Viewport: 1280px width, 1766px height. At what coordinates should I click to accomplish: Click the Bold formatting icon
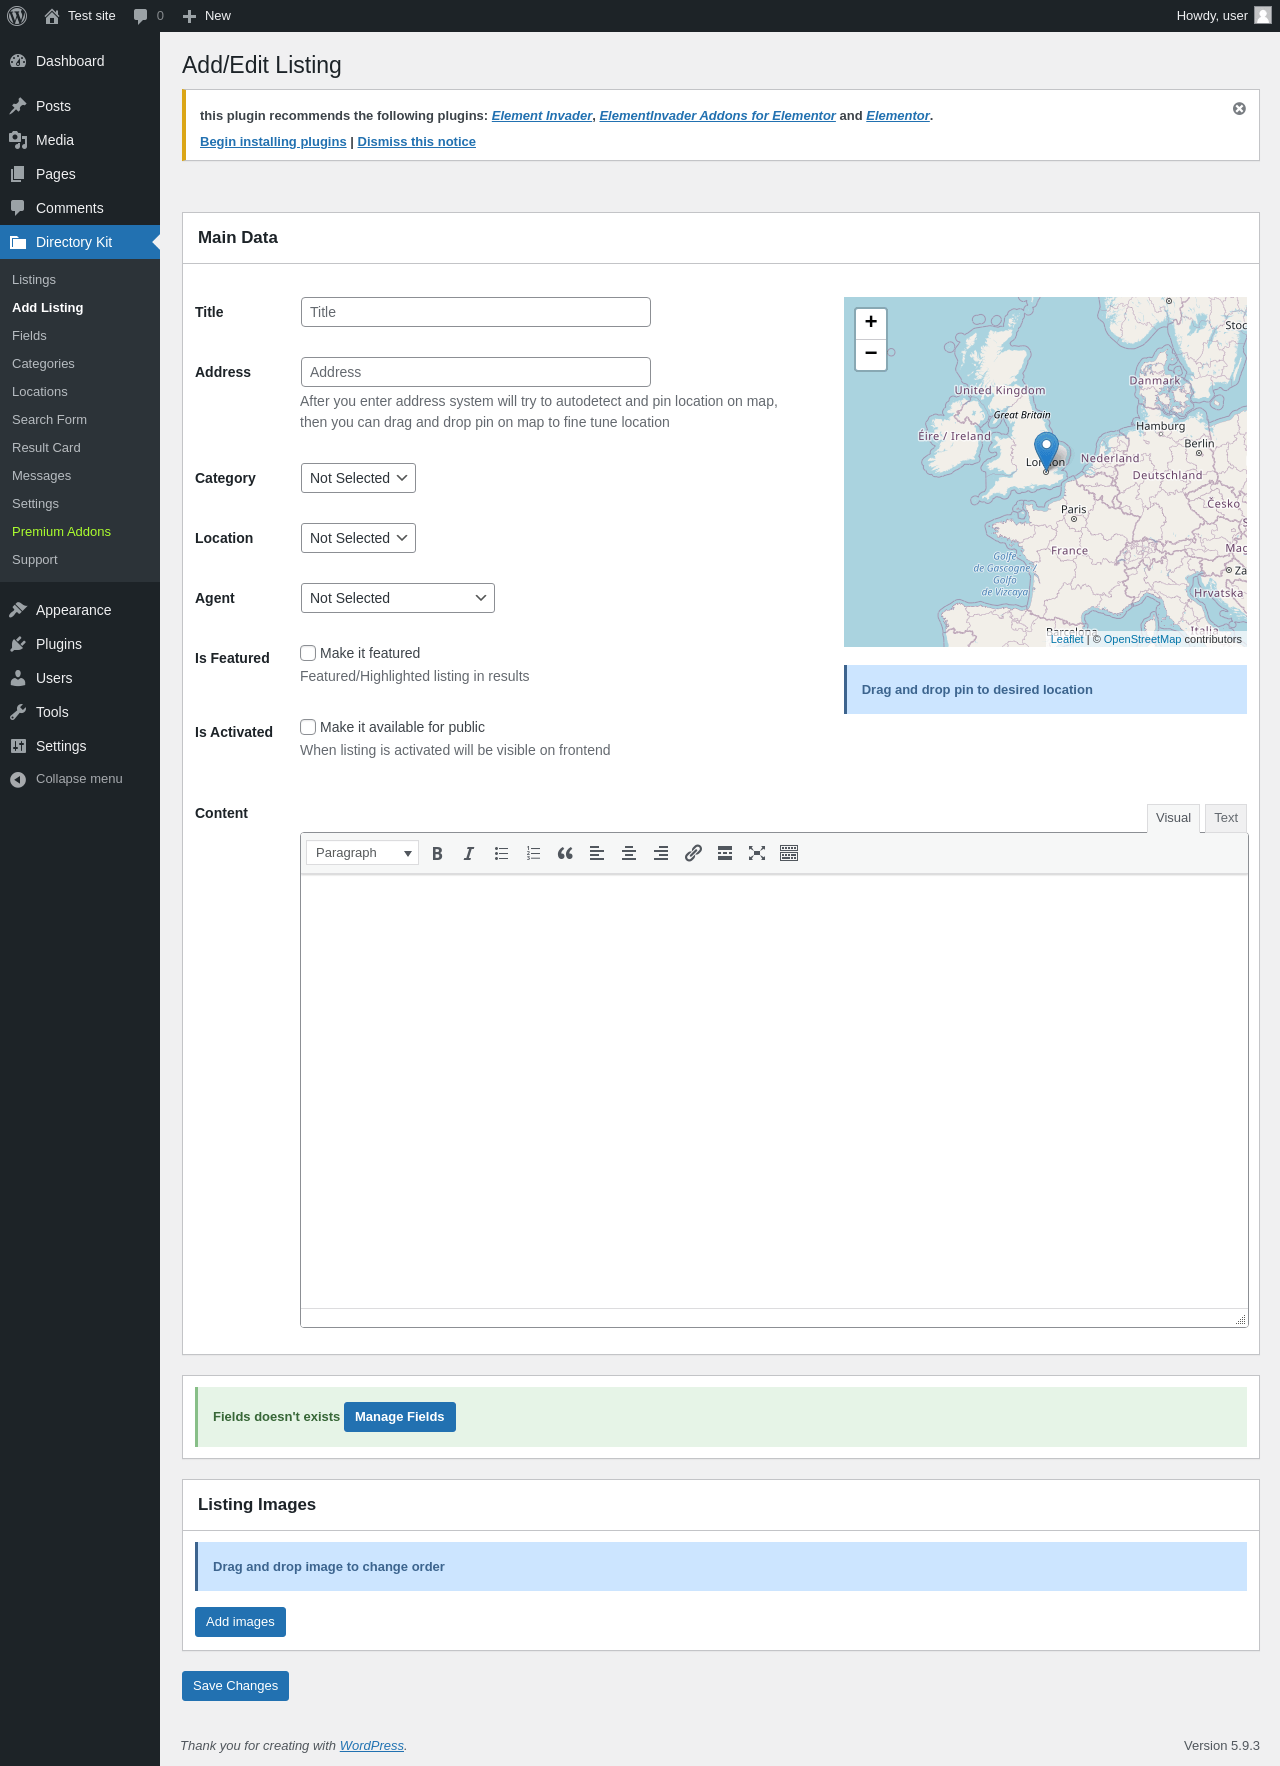pos(437,853)
